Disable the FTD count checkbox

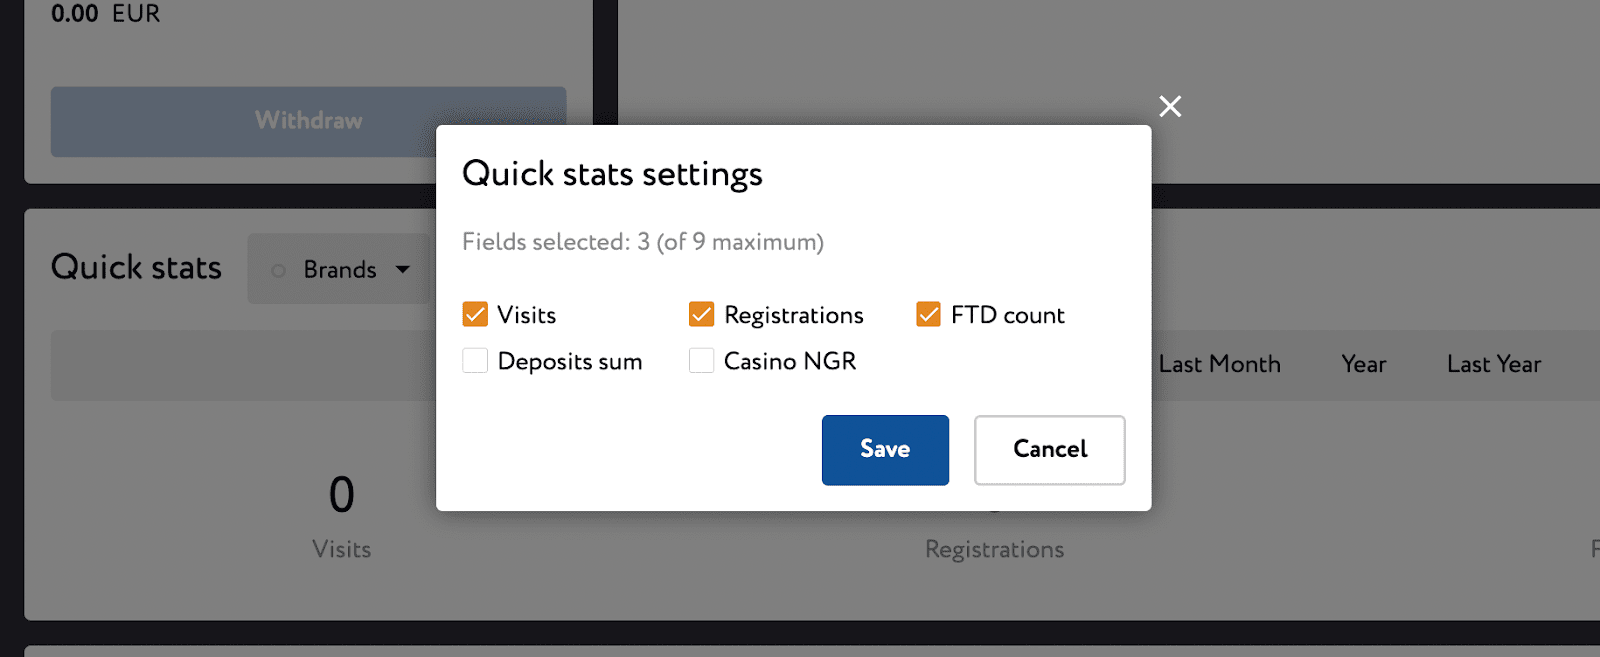(x=928, y=315)
